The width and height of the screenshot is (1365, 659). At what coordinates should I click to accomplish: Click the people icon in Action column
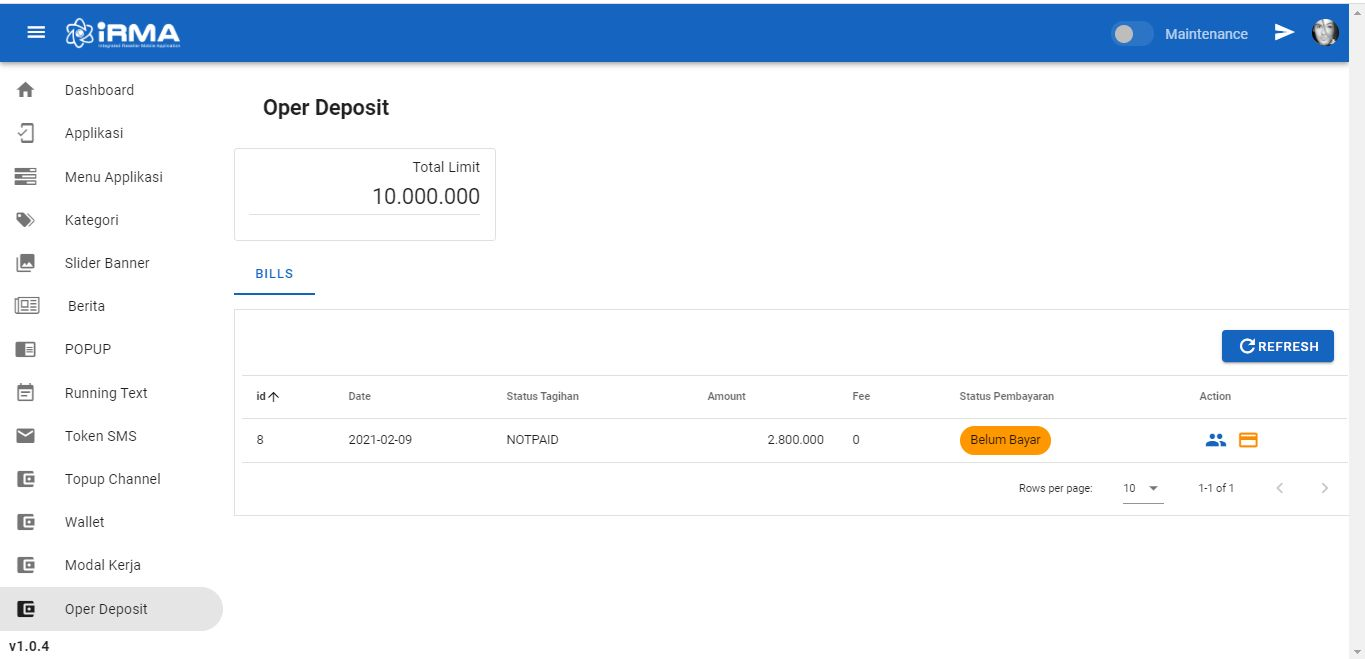[x=1215, y=440]
